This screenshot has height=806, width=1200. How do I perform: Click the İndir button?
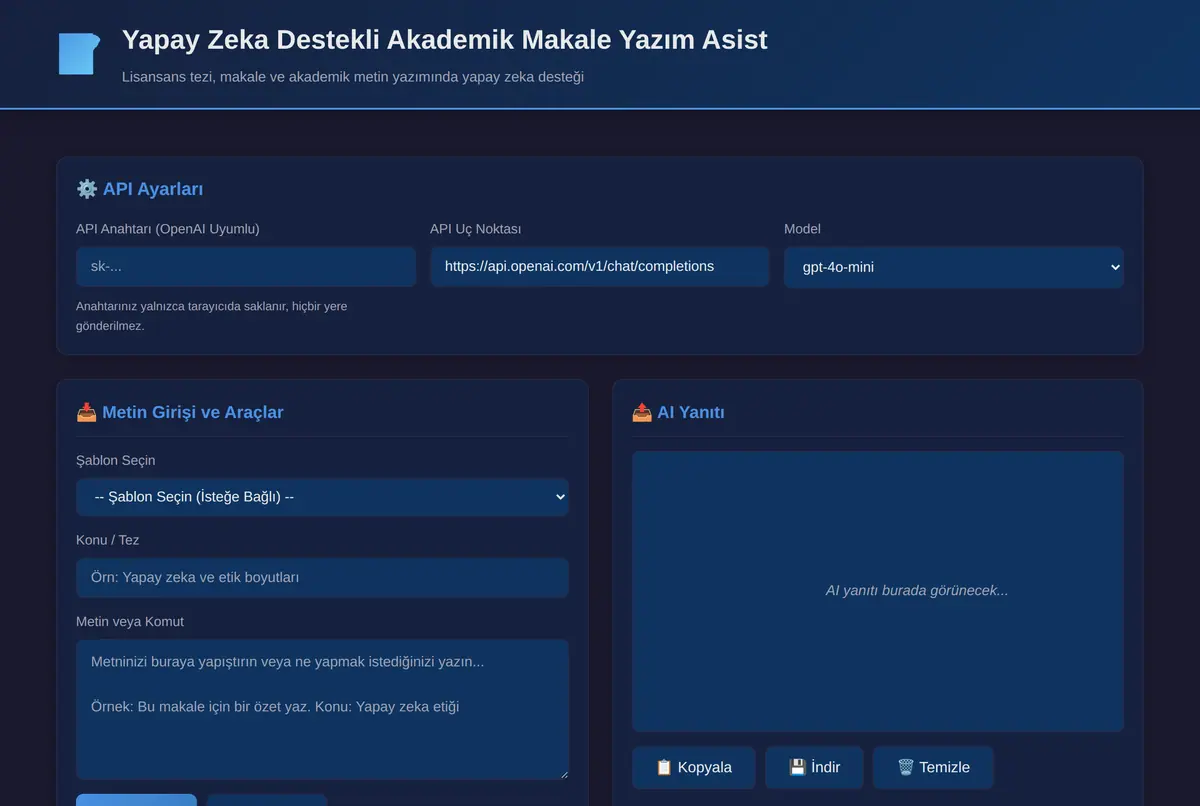[x=814, y=767]
